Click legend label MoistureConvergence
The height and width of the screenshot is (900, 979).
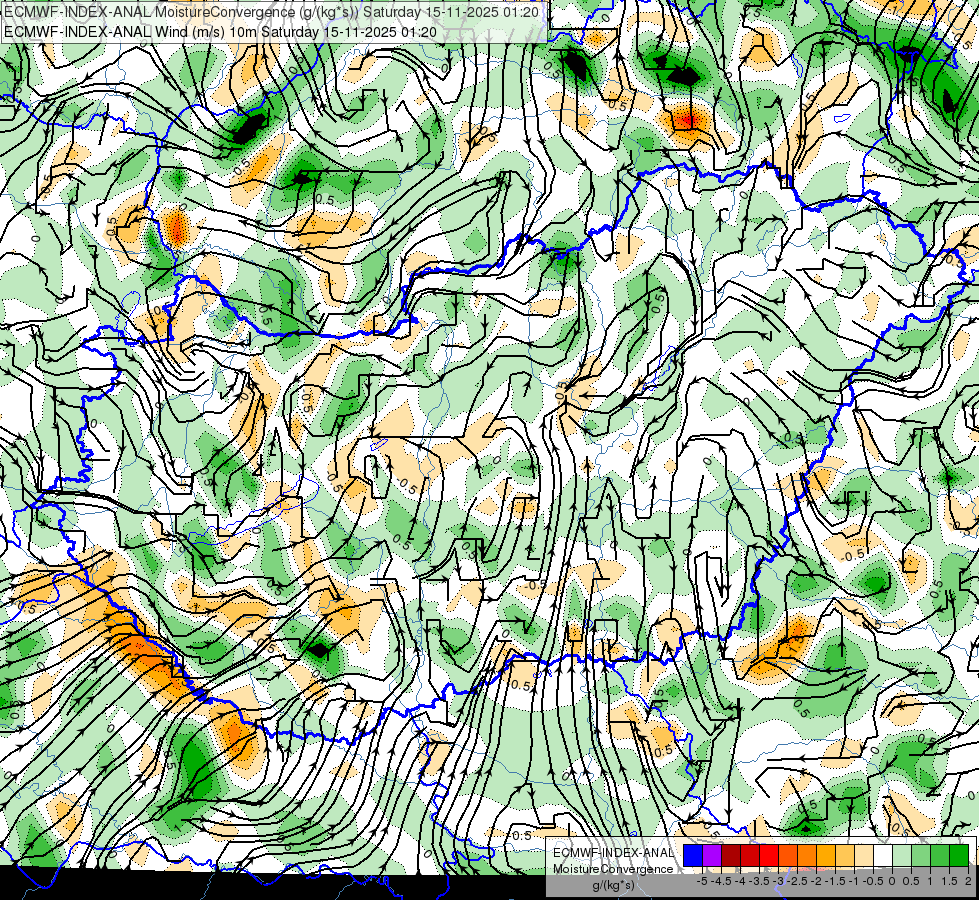[613, 869]
